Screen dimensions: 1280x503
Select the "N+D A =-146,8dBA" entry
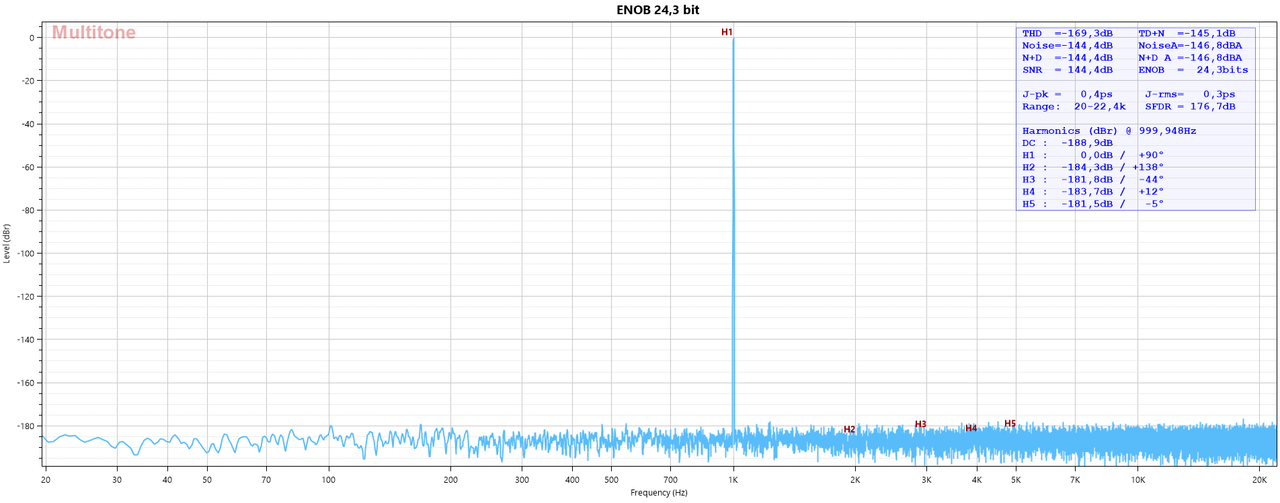point(1190,58)
